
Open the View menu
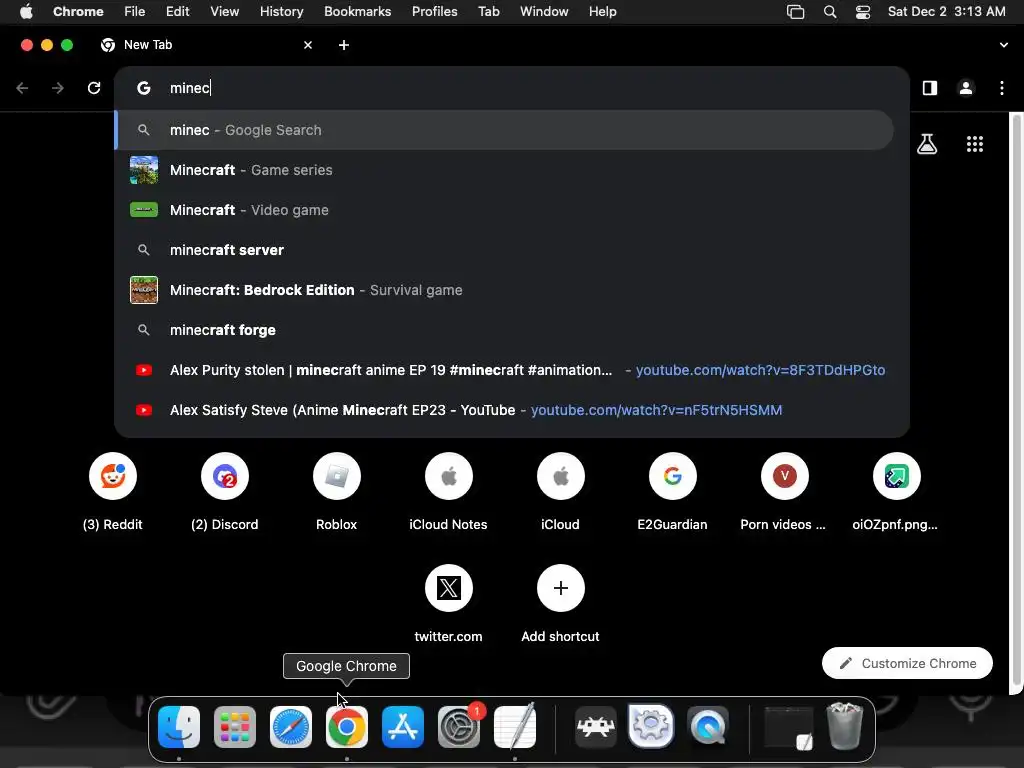click(225, 12)
